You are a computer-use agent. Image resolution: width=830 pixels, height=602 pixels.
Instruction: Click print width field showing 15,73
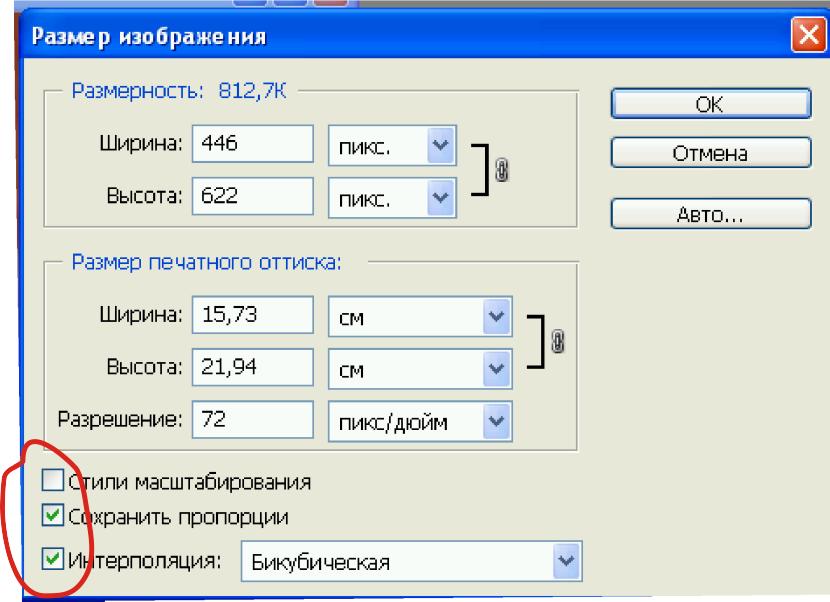click(x=252, y=315)
